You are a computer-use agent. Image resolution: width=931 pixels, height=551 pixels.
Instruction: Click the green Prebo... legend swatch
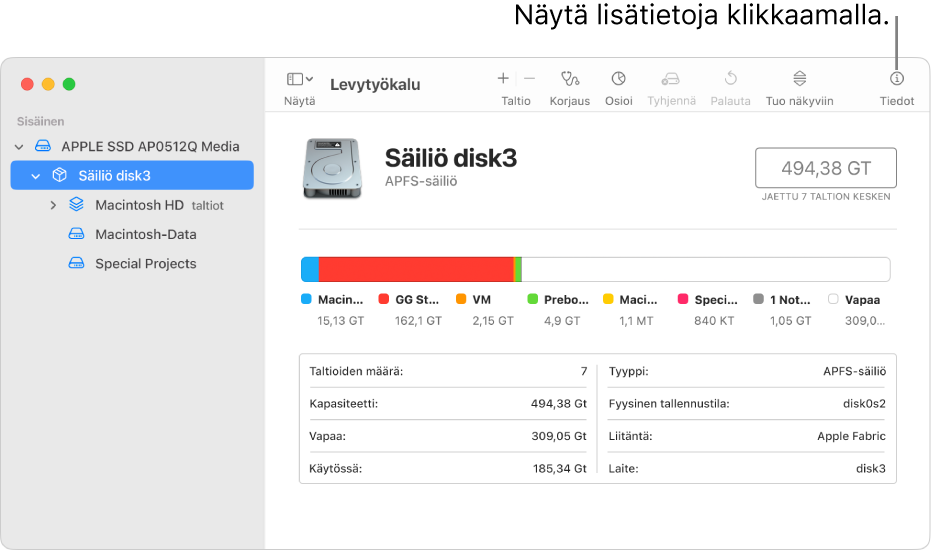532,299
